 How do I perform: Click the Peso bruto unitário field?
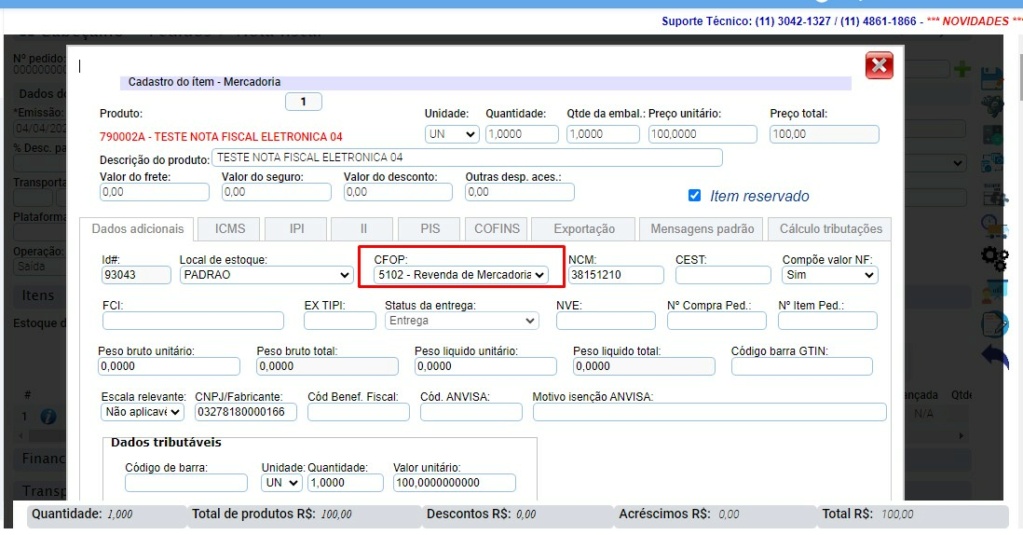[169, 366]
